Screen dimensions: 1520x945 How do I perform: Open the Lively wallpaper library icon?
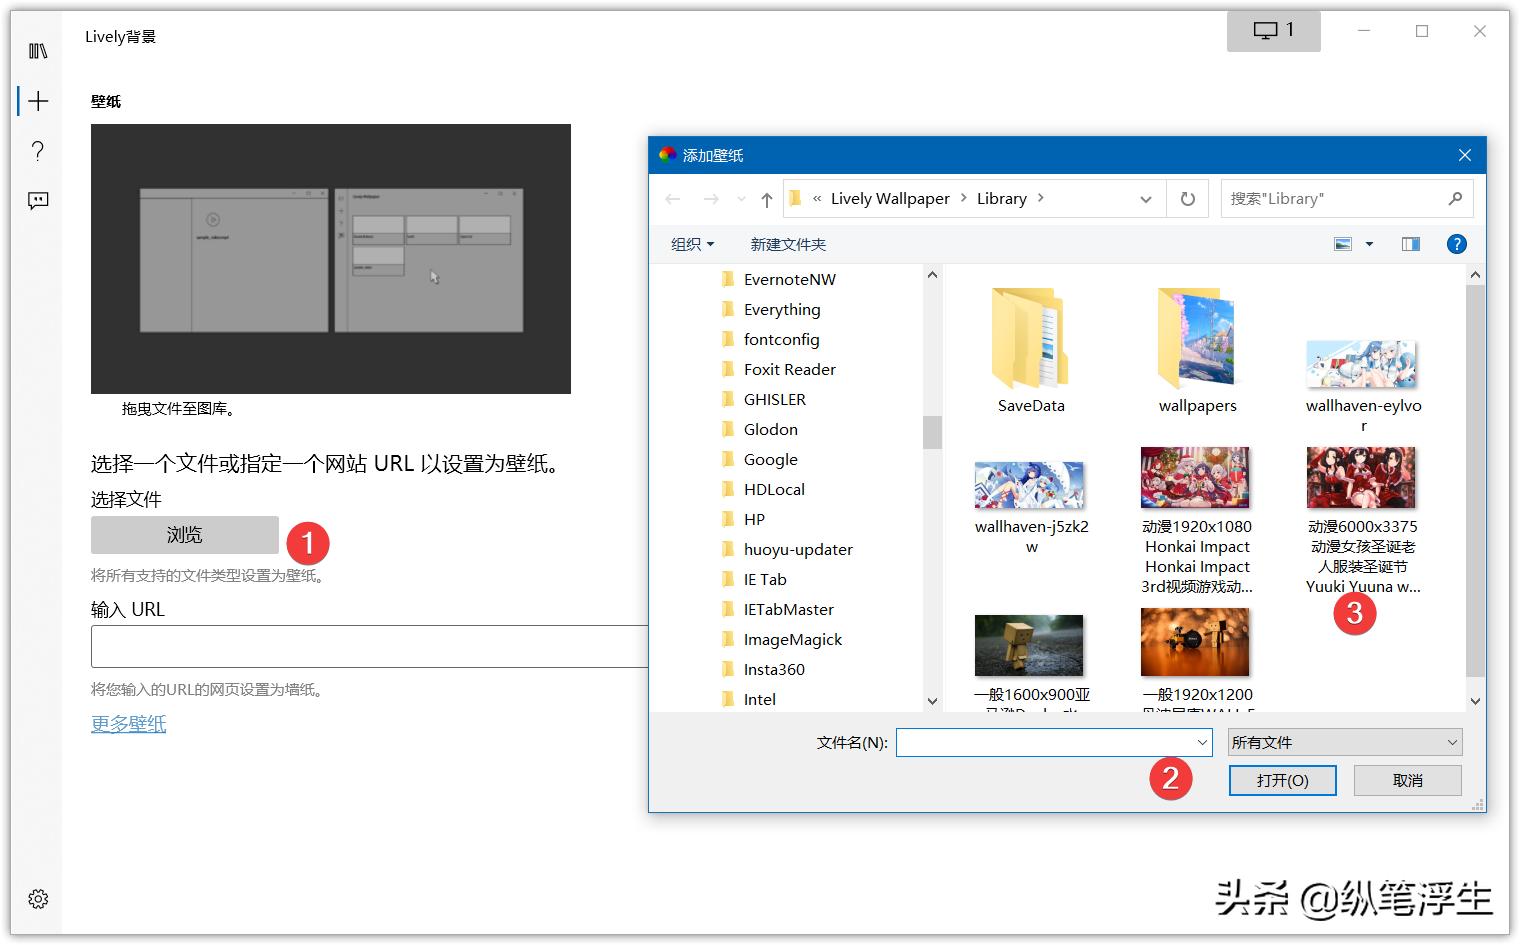click(37, 50)
